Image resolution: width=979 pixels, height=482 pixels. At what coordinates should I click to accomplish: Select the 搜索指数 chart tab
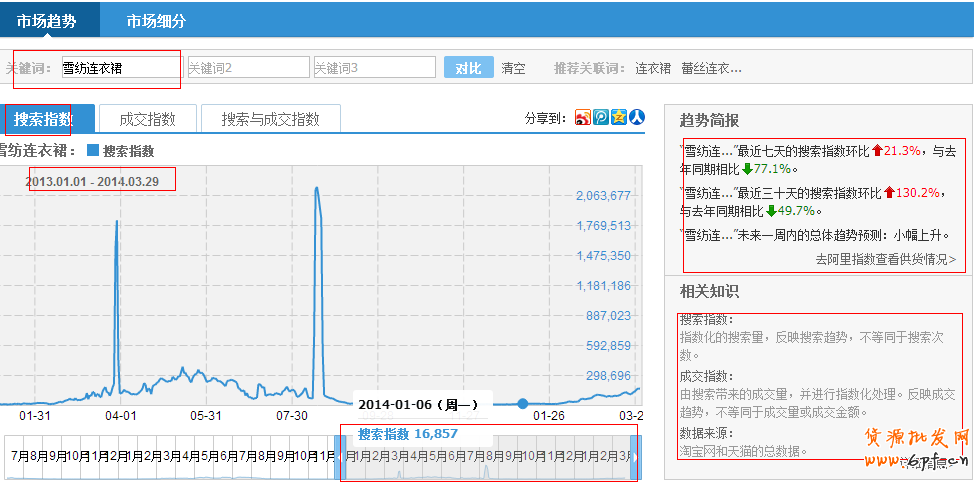pyautogui.click(x=44, y=120)
